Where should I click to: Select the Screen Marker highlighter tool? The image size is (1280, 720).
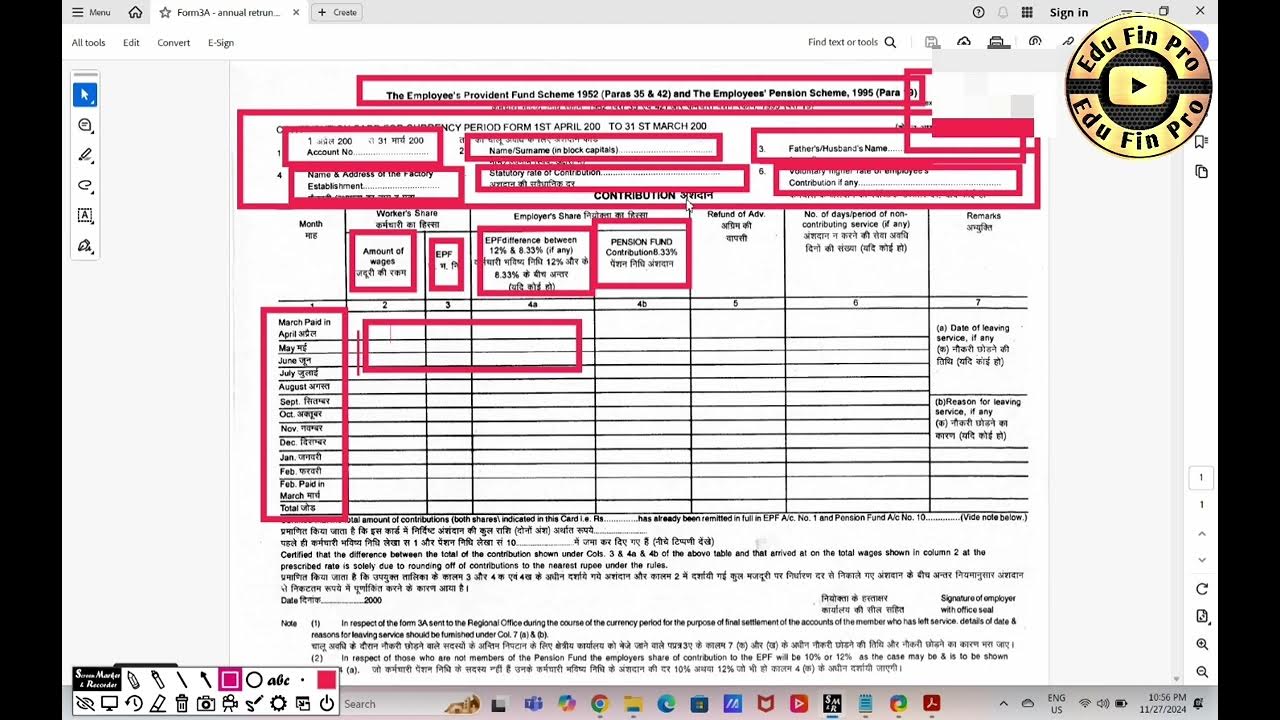point(157,680)
